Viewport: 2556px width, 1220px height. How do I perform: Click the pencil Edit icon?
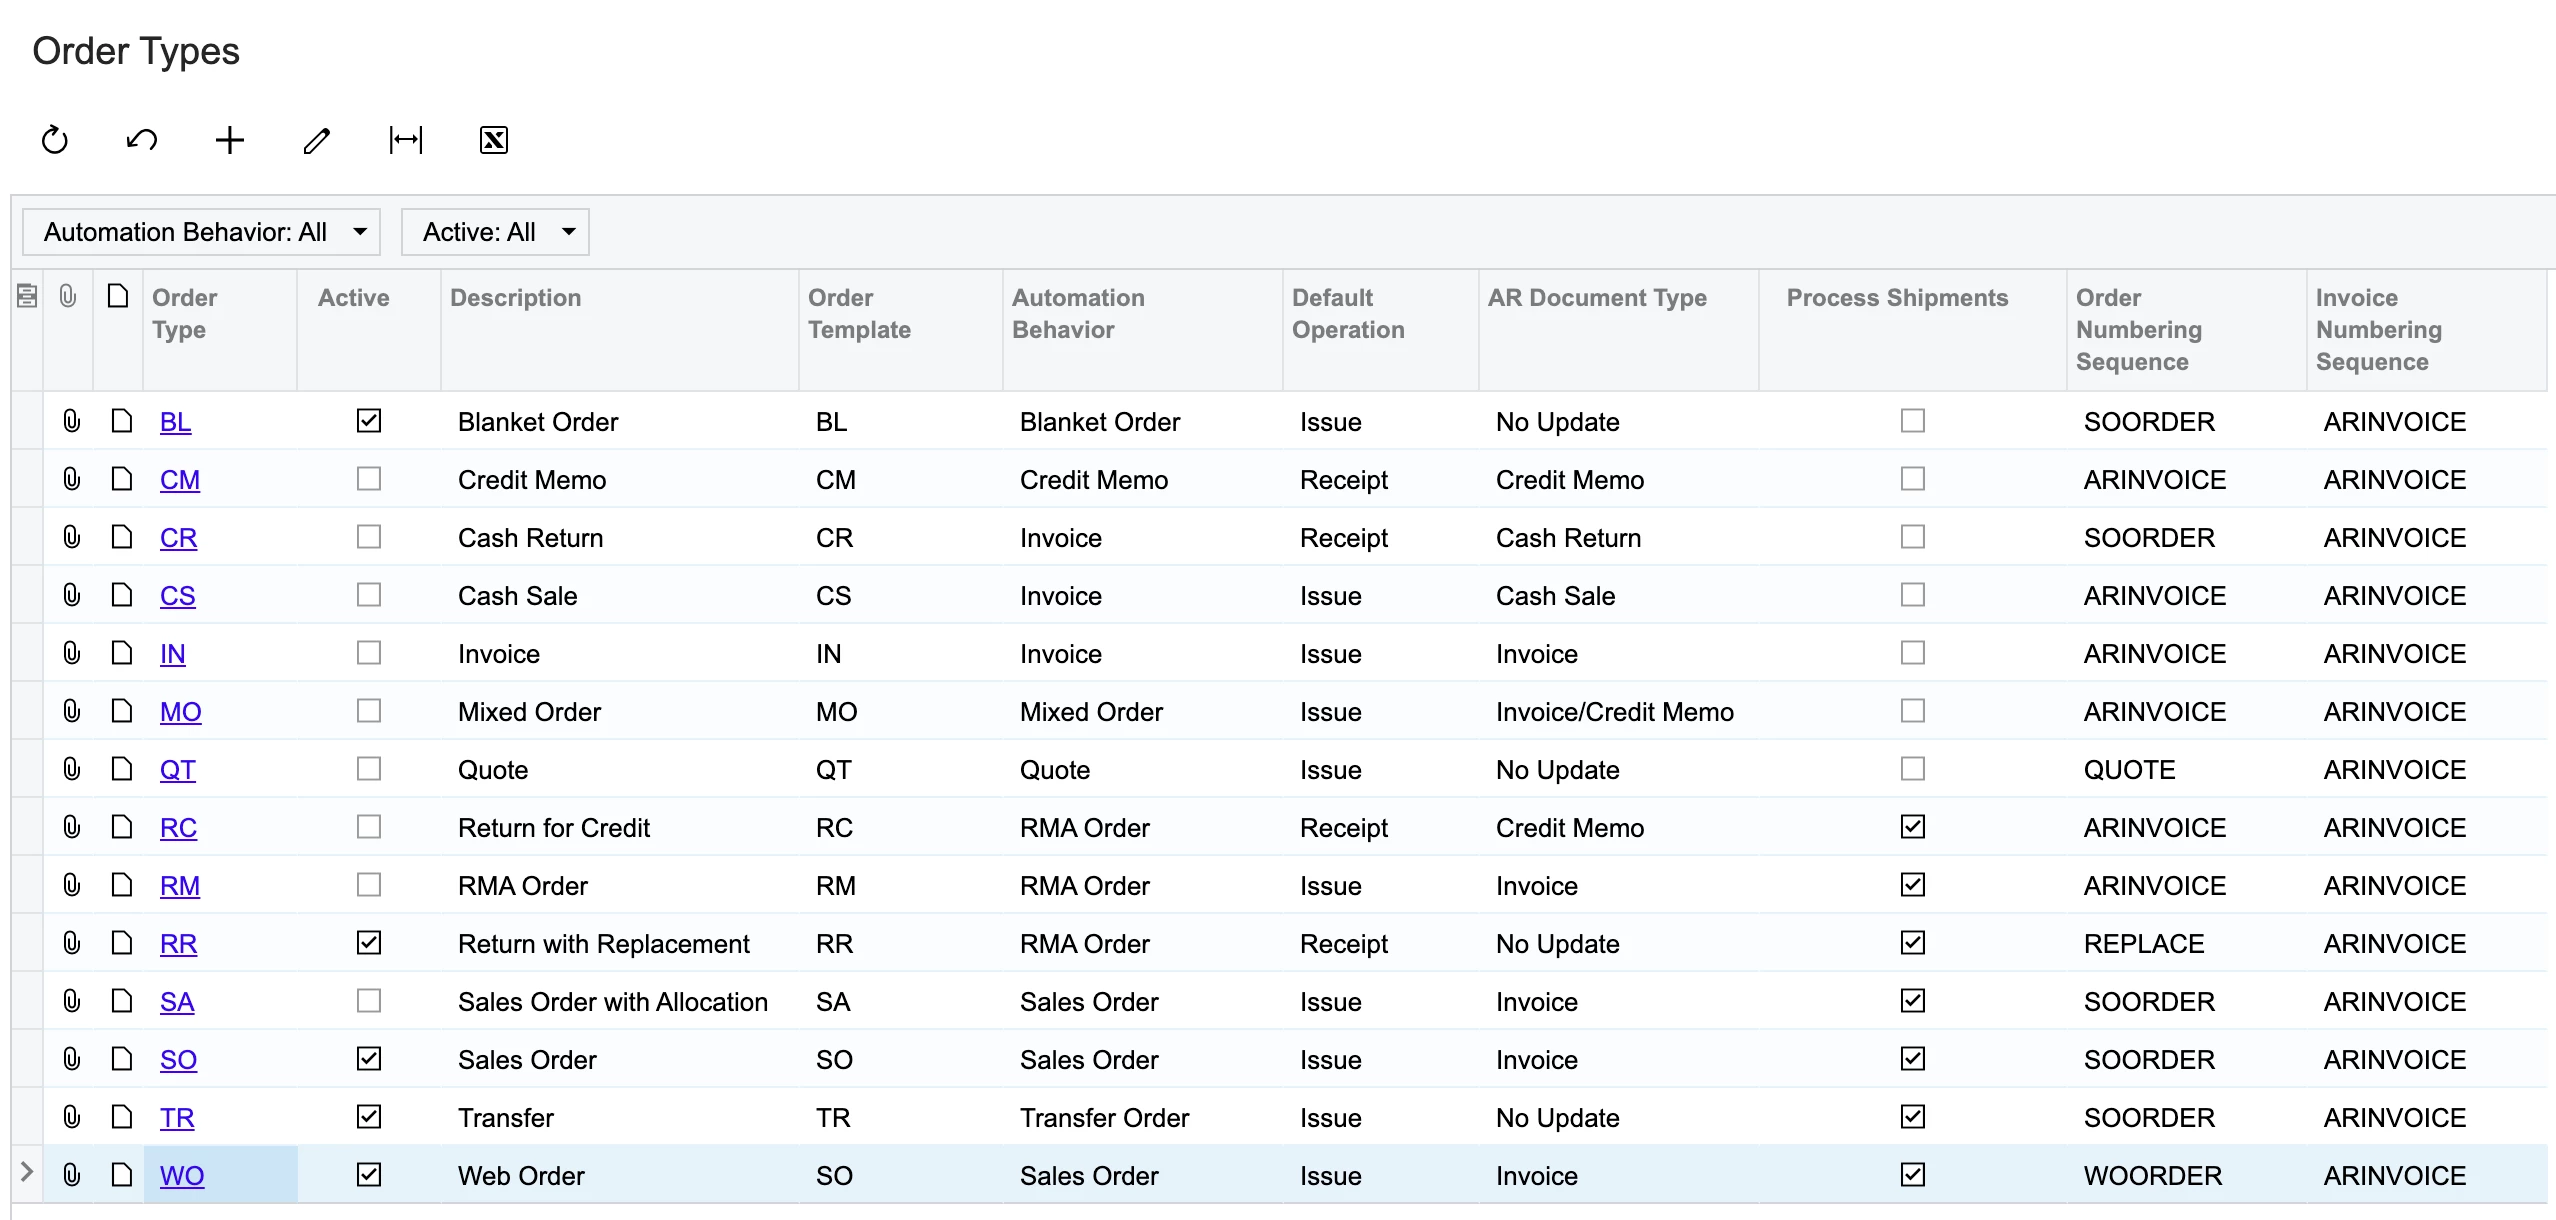click(317, 140)
